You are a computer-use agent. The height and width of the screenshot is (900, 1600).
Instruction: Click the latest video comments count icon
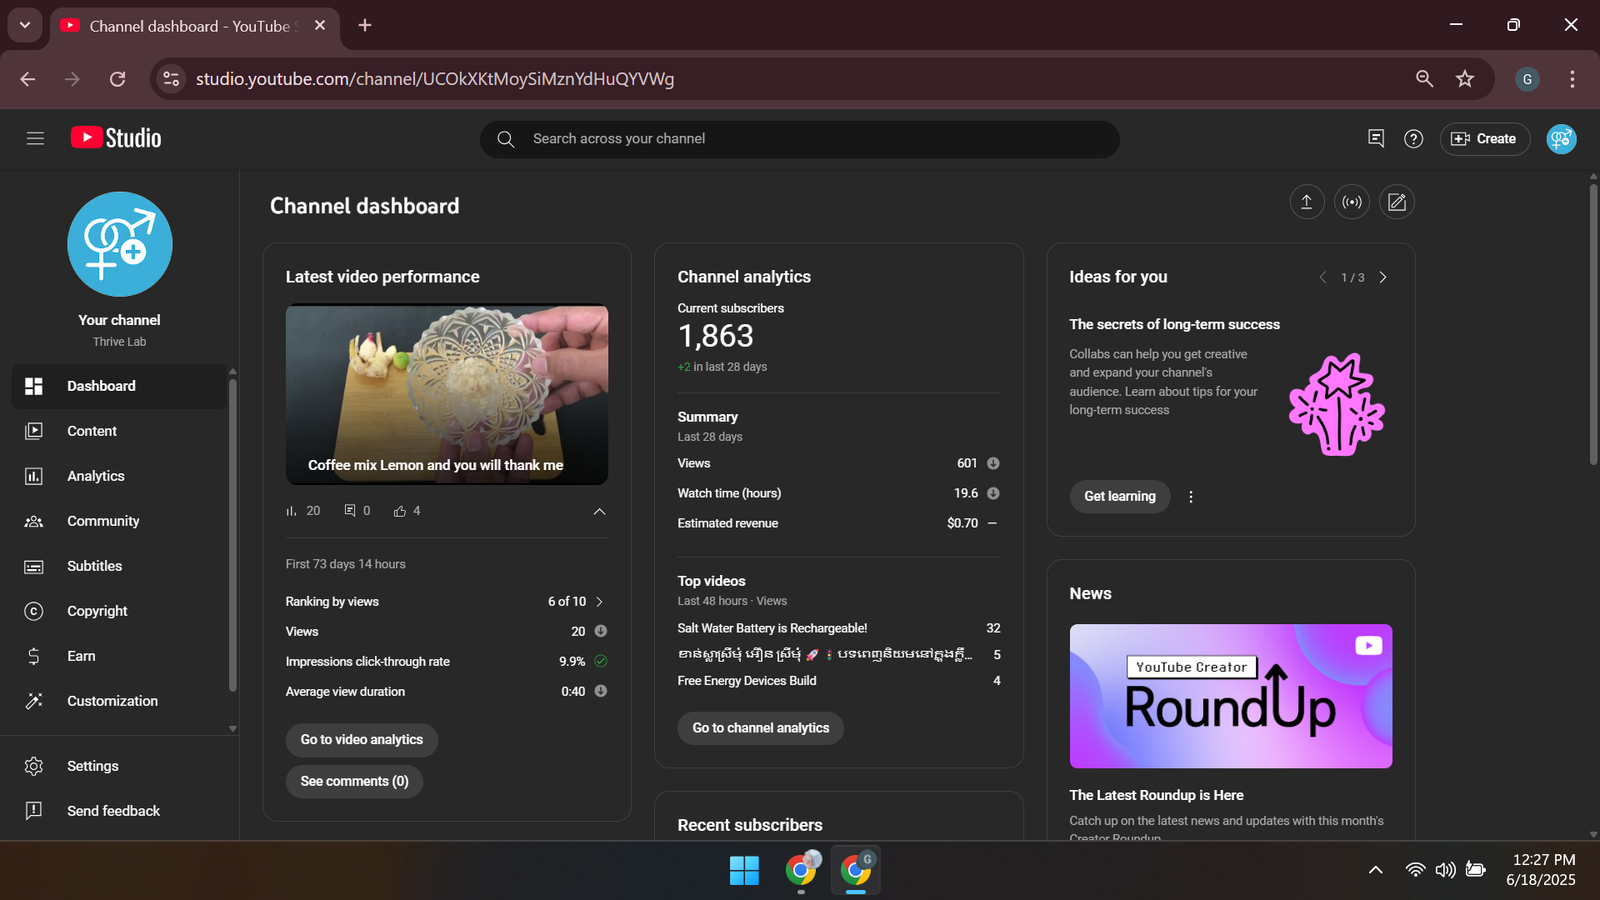coord(350,511)
